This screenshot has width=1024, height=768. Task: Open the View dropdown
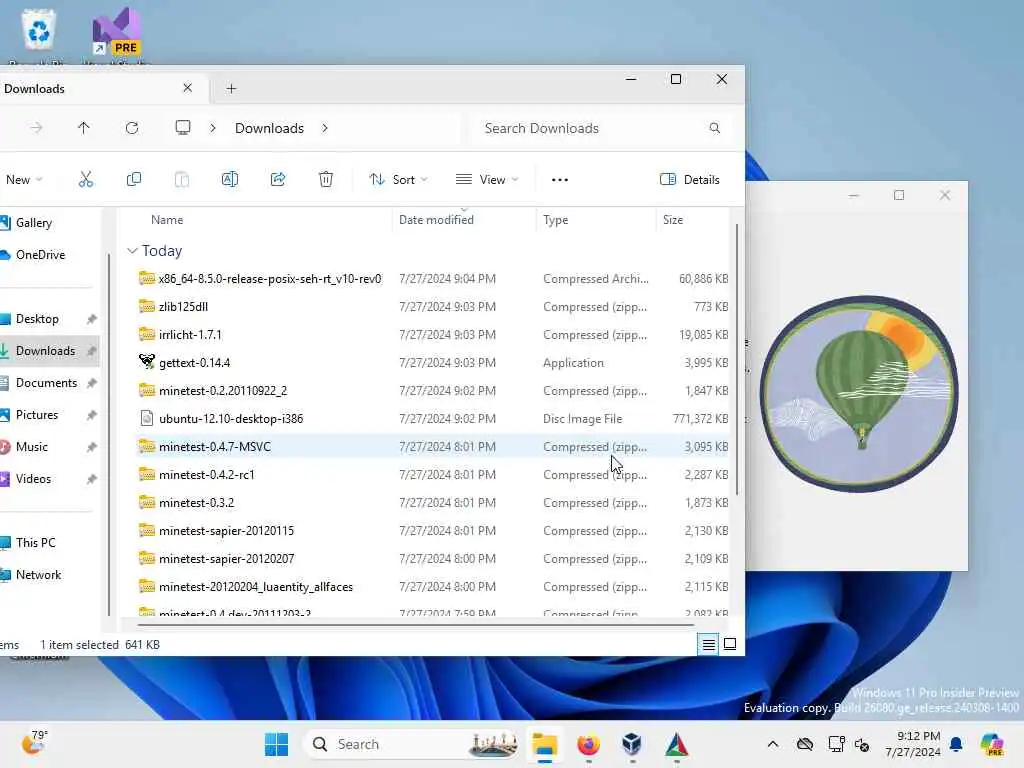click(x=487, y=180)
